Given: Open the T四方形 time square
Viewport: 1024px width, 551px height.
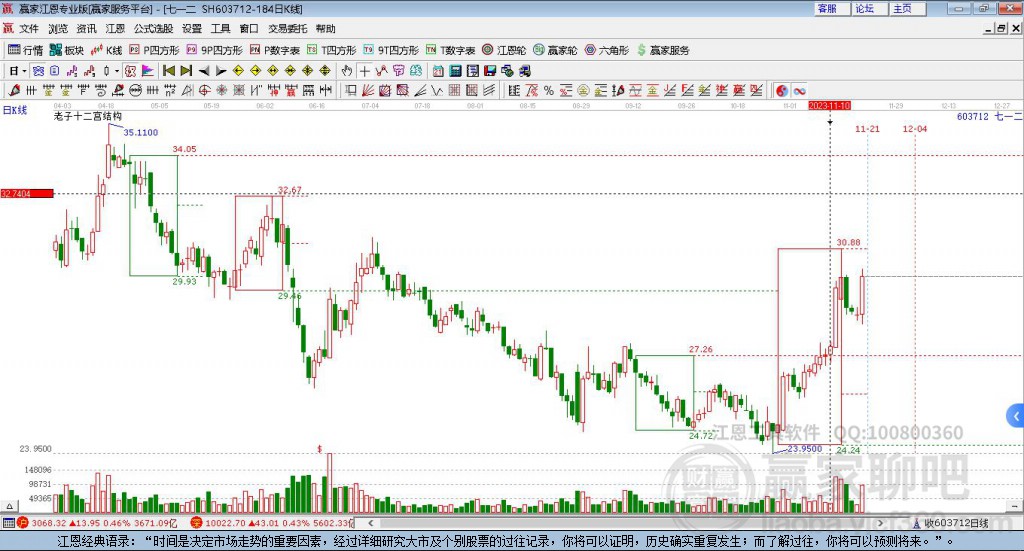Looking at the screenshot, I should coord(332,50).
